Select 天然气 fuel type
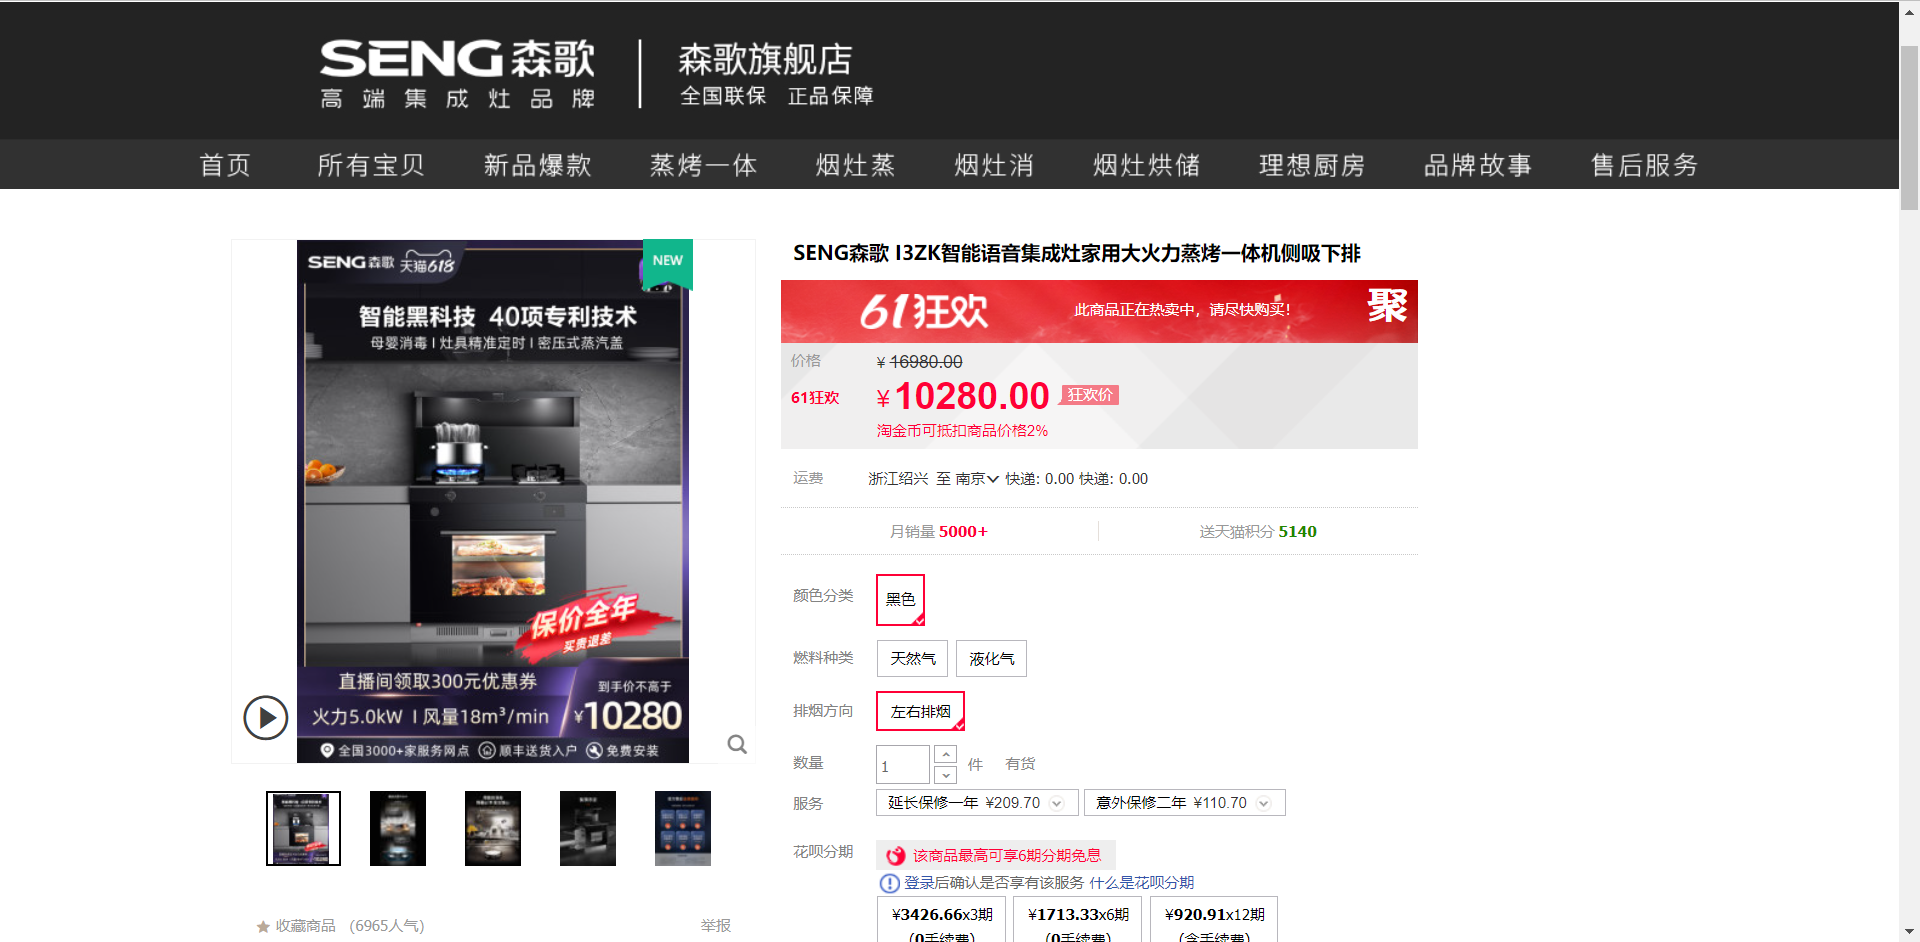1920x942 pixels. coord(913,658)
